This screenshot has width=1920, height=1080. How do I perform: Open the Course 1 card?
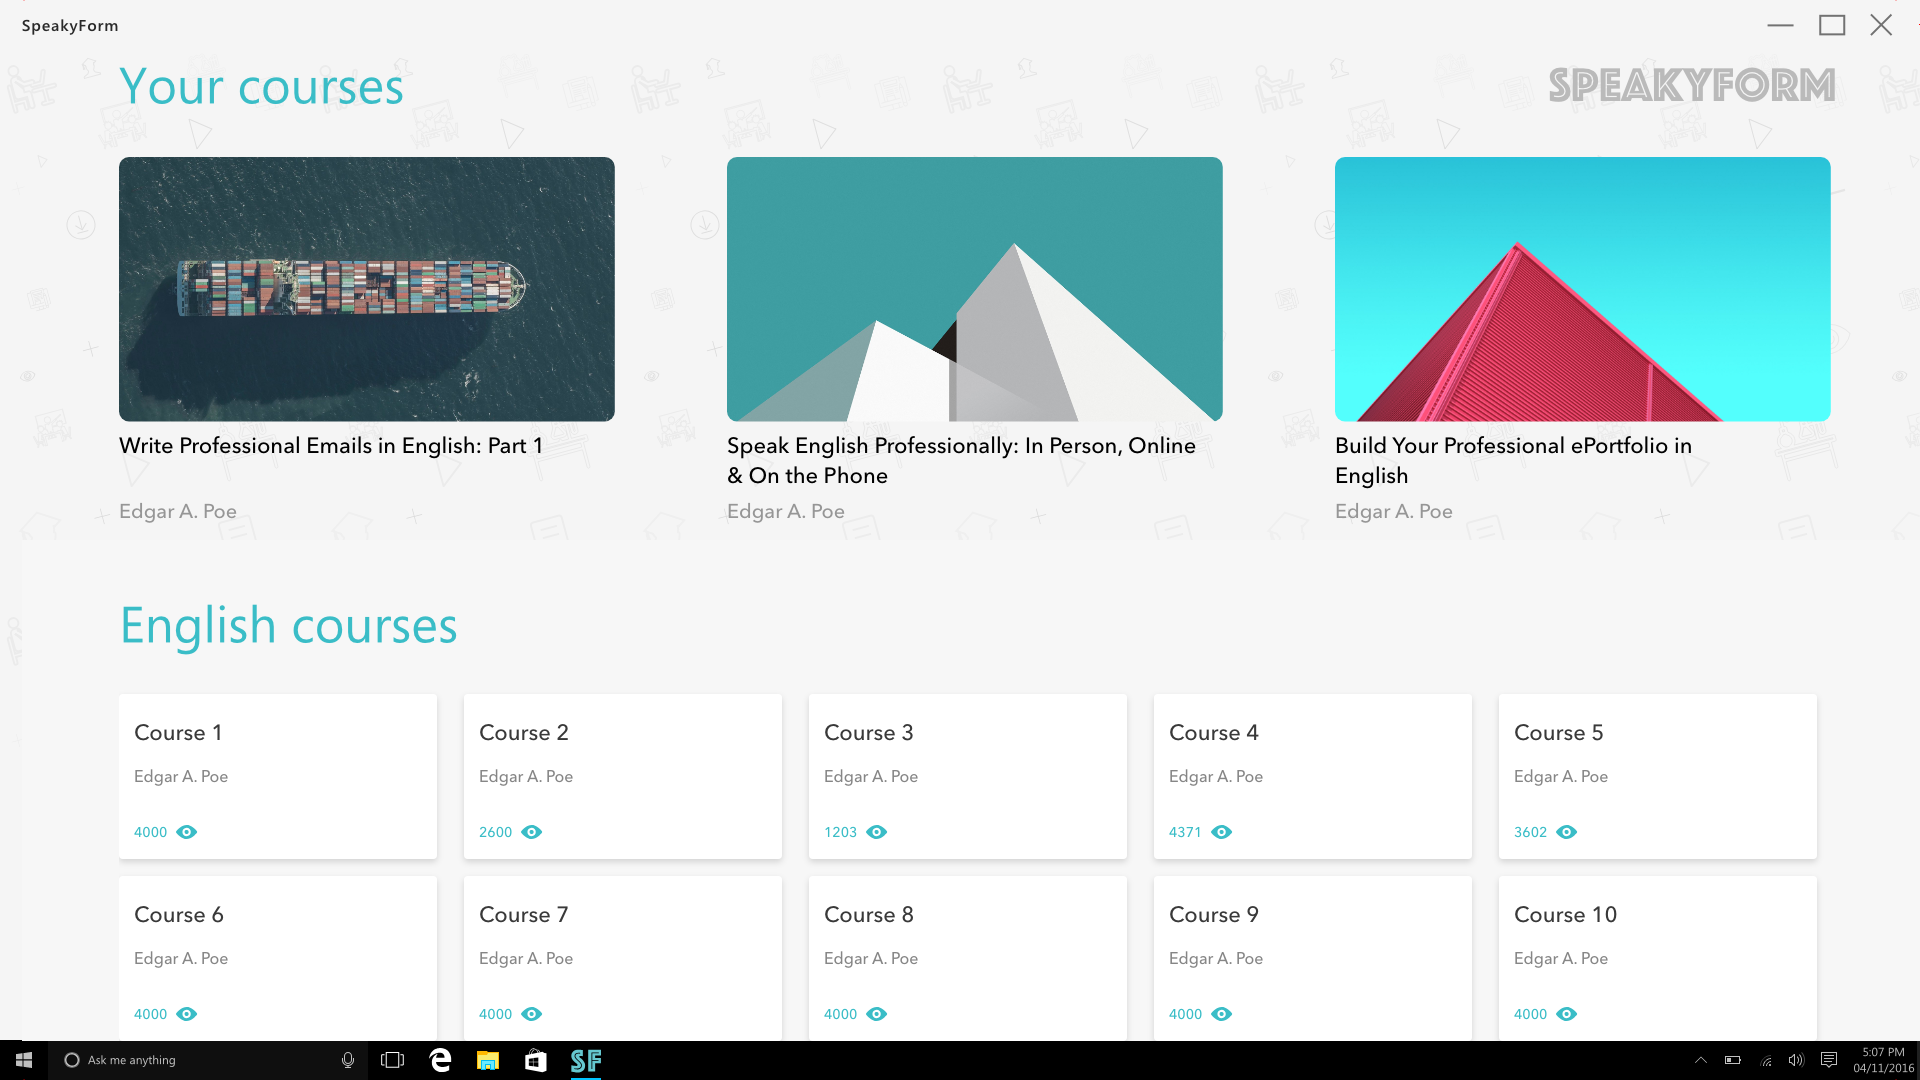point(278,776)
